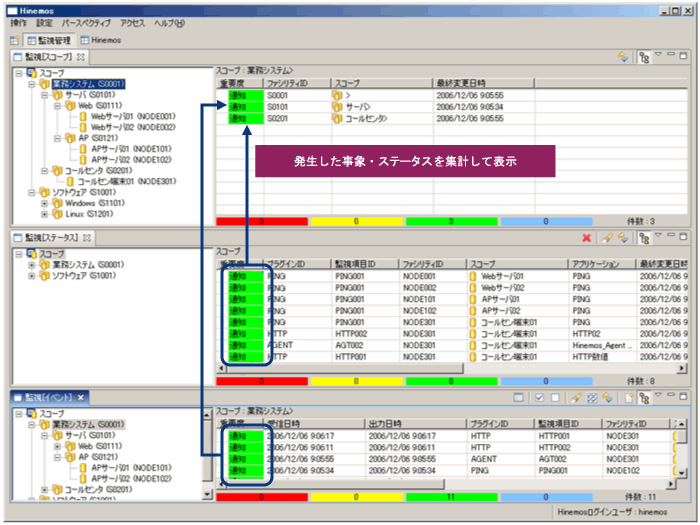
Task: Switch to the Hinemos perspective tab
Action: (x=101, y=40)
